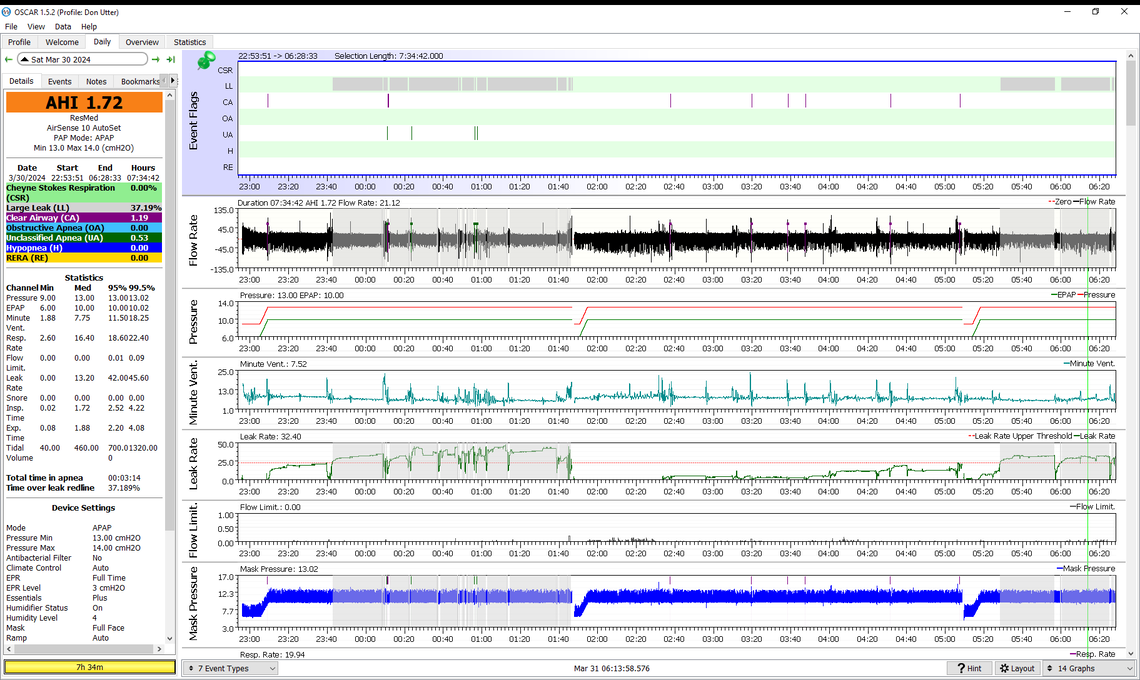Click the Mar 31 06:13:58.576 status text
Screen dimensions: 1140x680
pyautogui.click(x=611, y=668)
